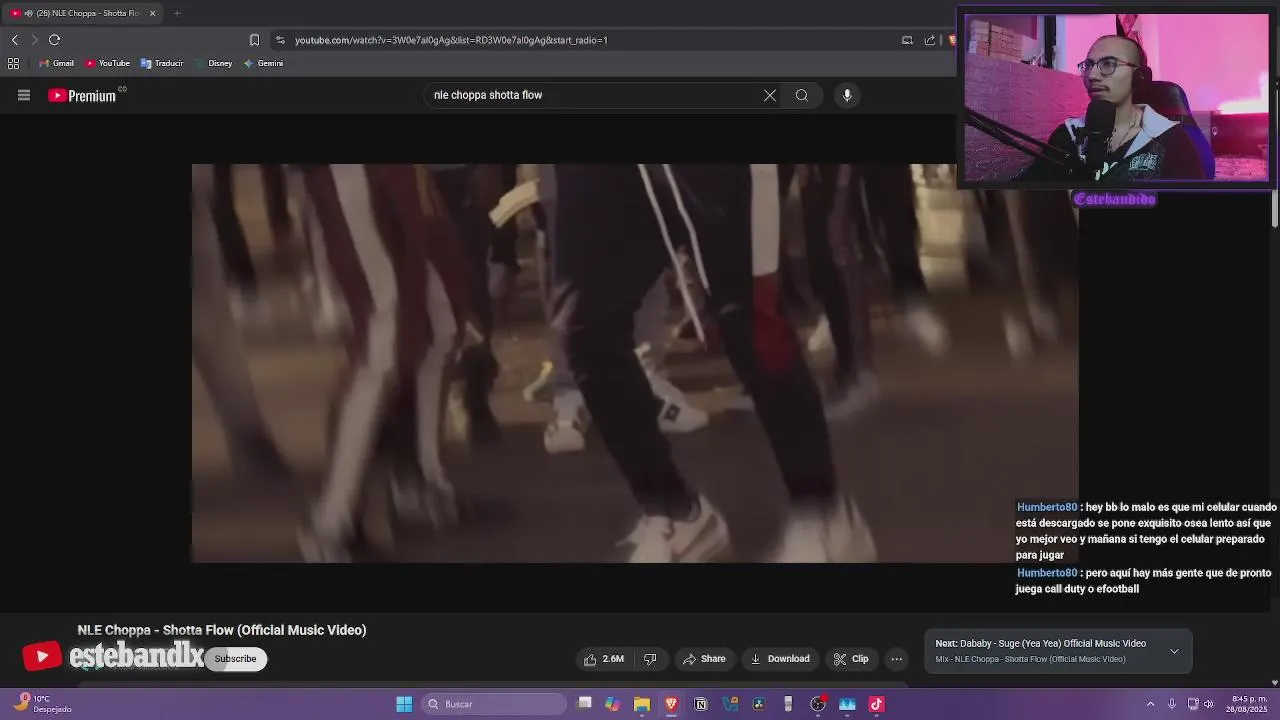Open the volume control in the tray
Image resolution: width=1280 pixels, height=720 pixels.
point(1209,704)
